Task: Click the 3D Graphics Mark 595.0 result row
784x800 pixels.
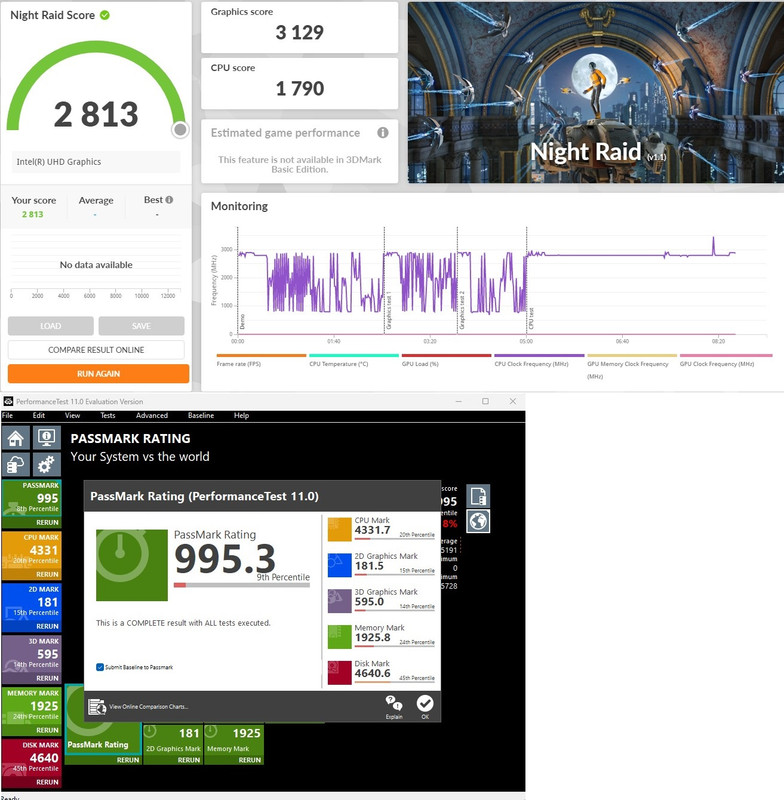Action: tap(381, 601)
